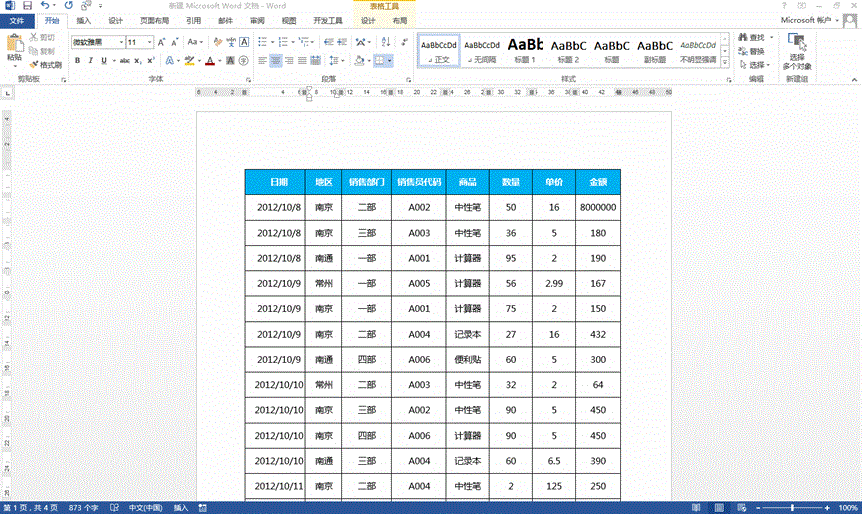Open the font name dropdown
The height and width of the screenshot is (514, 862).
(121, 42)
